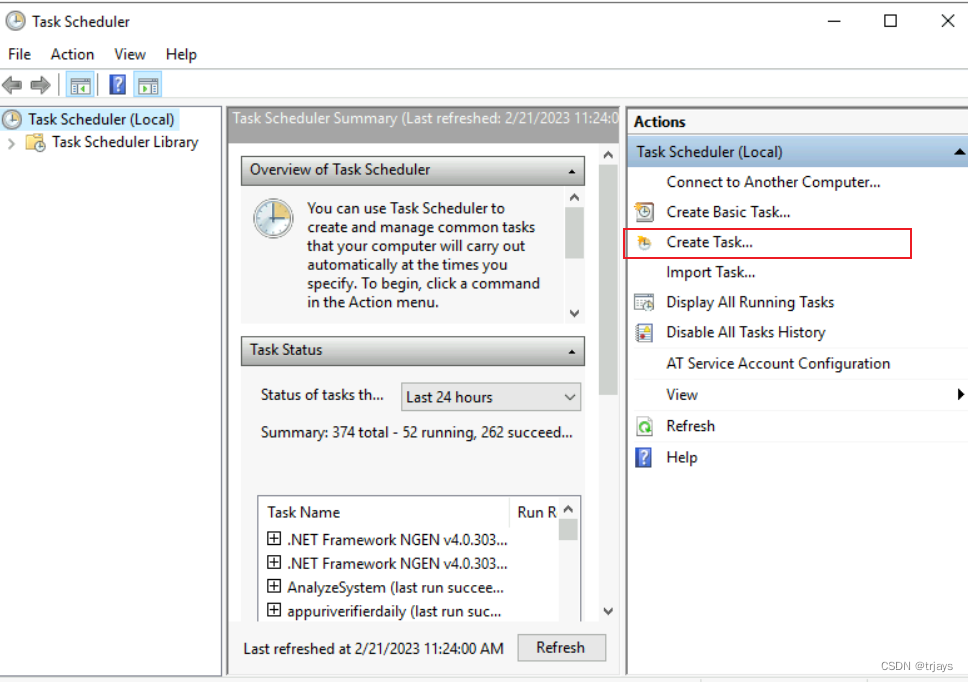Toggle the Show/Hide Action Pane toolbar icon
The width and height of the screenshot is (968, 682).
[x=148, y=85]
